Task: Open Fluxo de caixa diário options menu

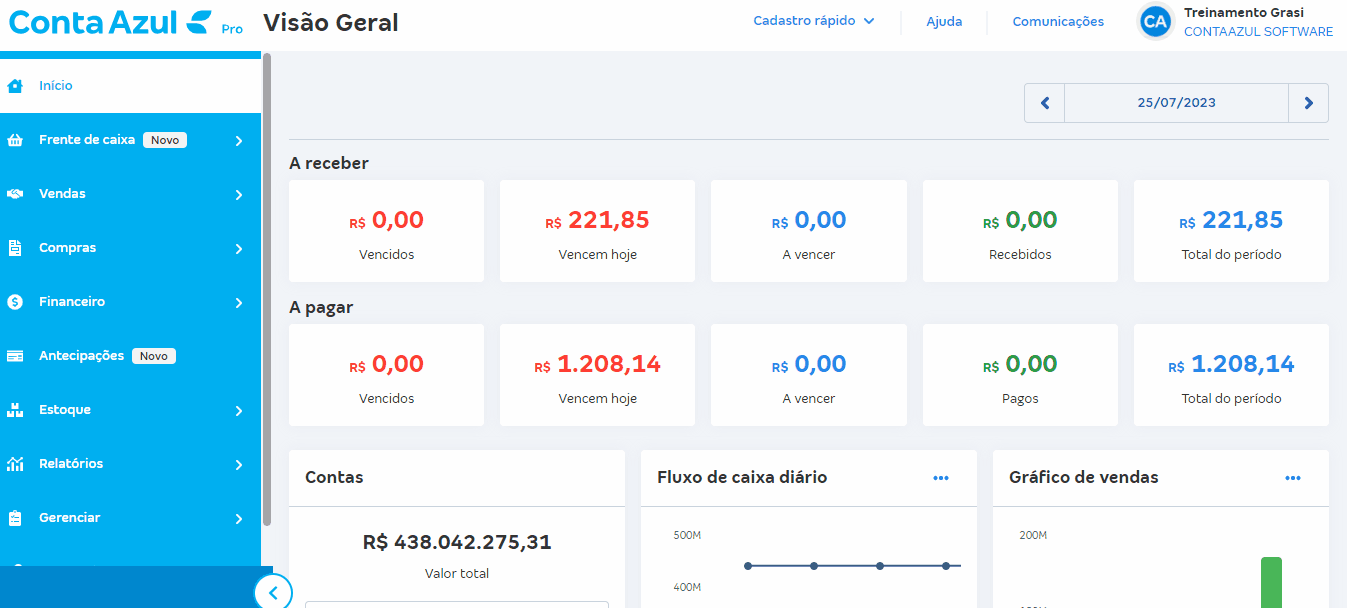Action: point(941,478)
